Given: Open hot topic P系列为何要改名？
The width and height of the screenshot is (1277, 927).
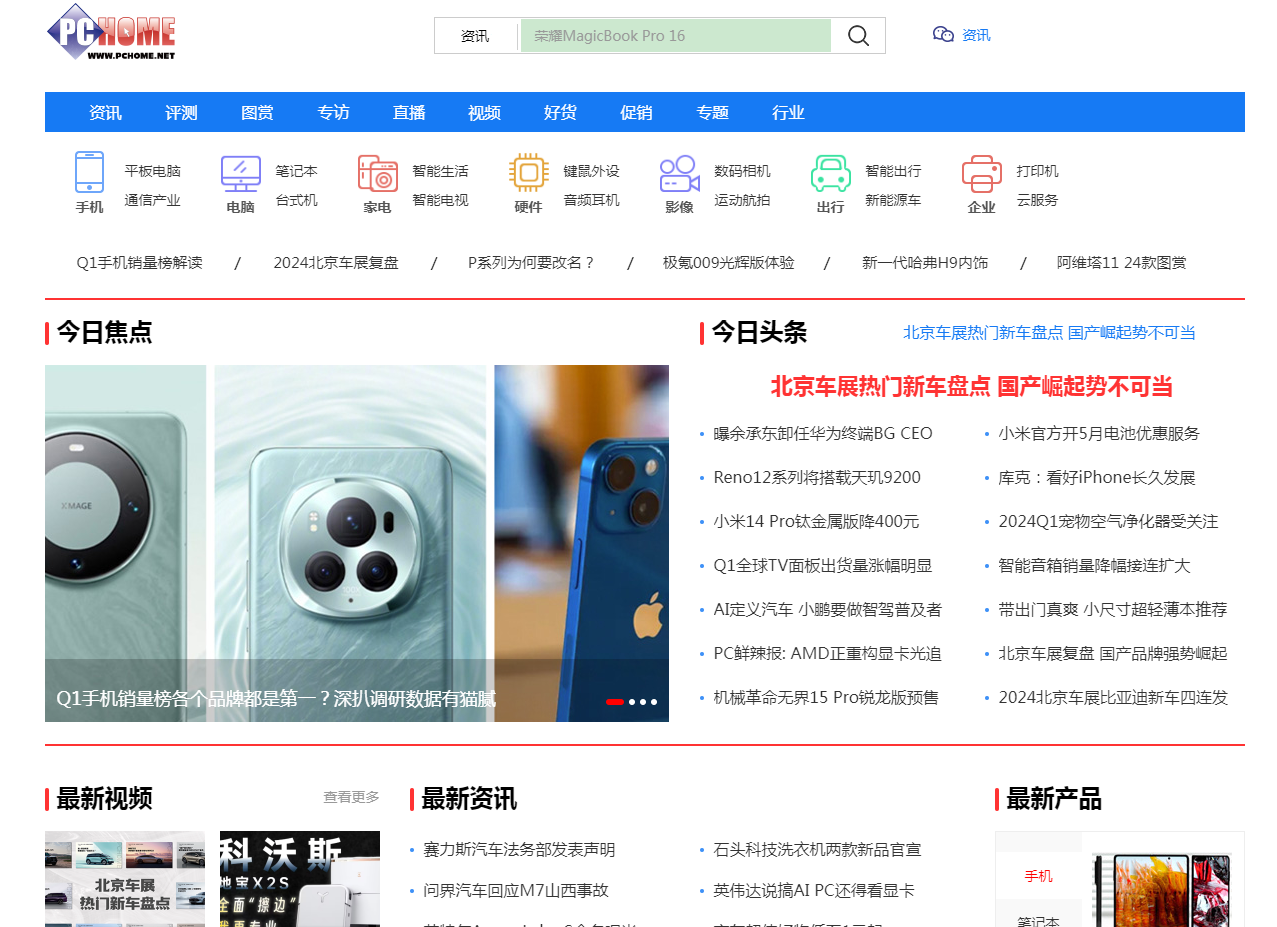Looking at the screenshot, I should [532, 263].
